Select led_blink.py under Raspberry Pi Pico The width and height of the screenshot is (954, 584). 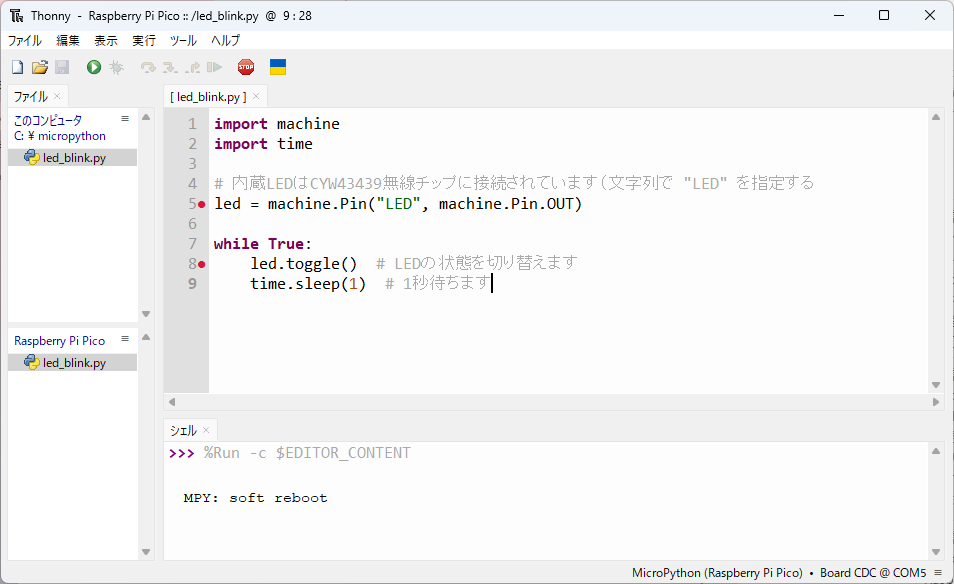click(74, 363)
